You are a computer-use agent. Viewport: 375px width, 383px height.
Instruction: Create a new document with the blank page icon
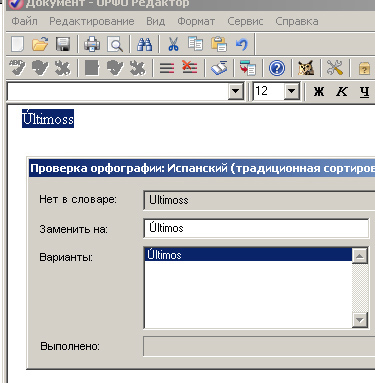17,44
